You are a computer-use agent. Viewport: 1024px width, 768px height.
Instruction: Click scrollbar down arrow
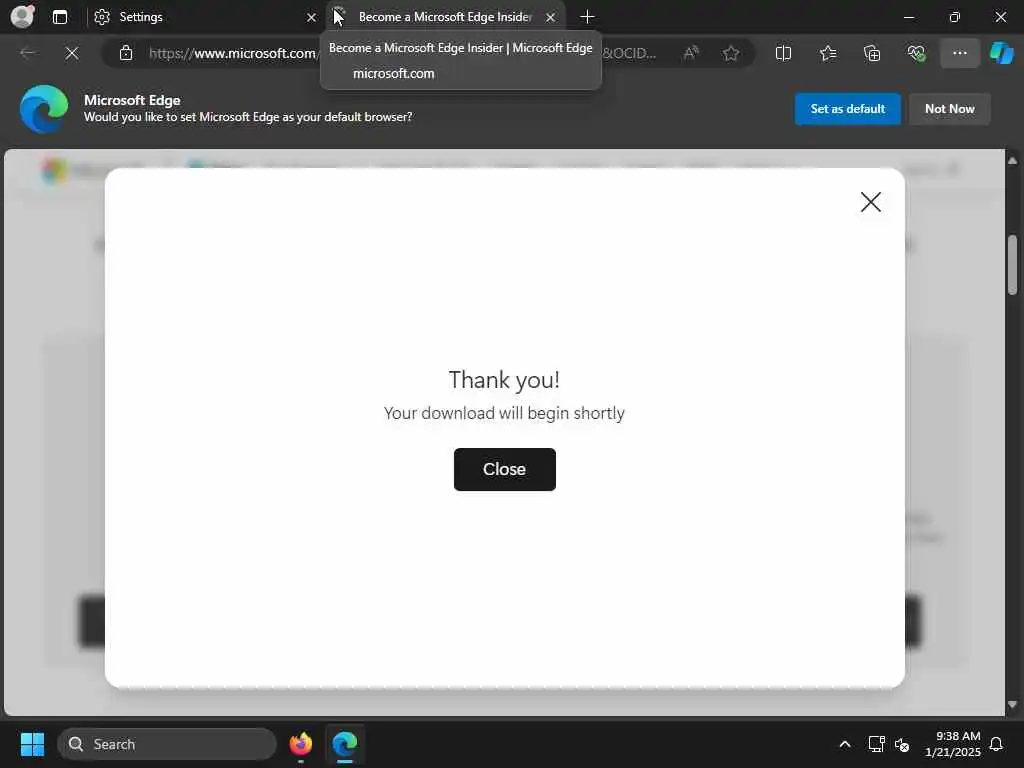point(1012,705)
